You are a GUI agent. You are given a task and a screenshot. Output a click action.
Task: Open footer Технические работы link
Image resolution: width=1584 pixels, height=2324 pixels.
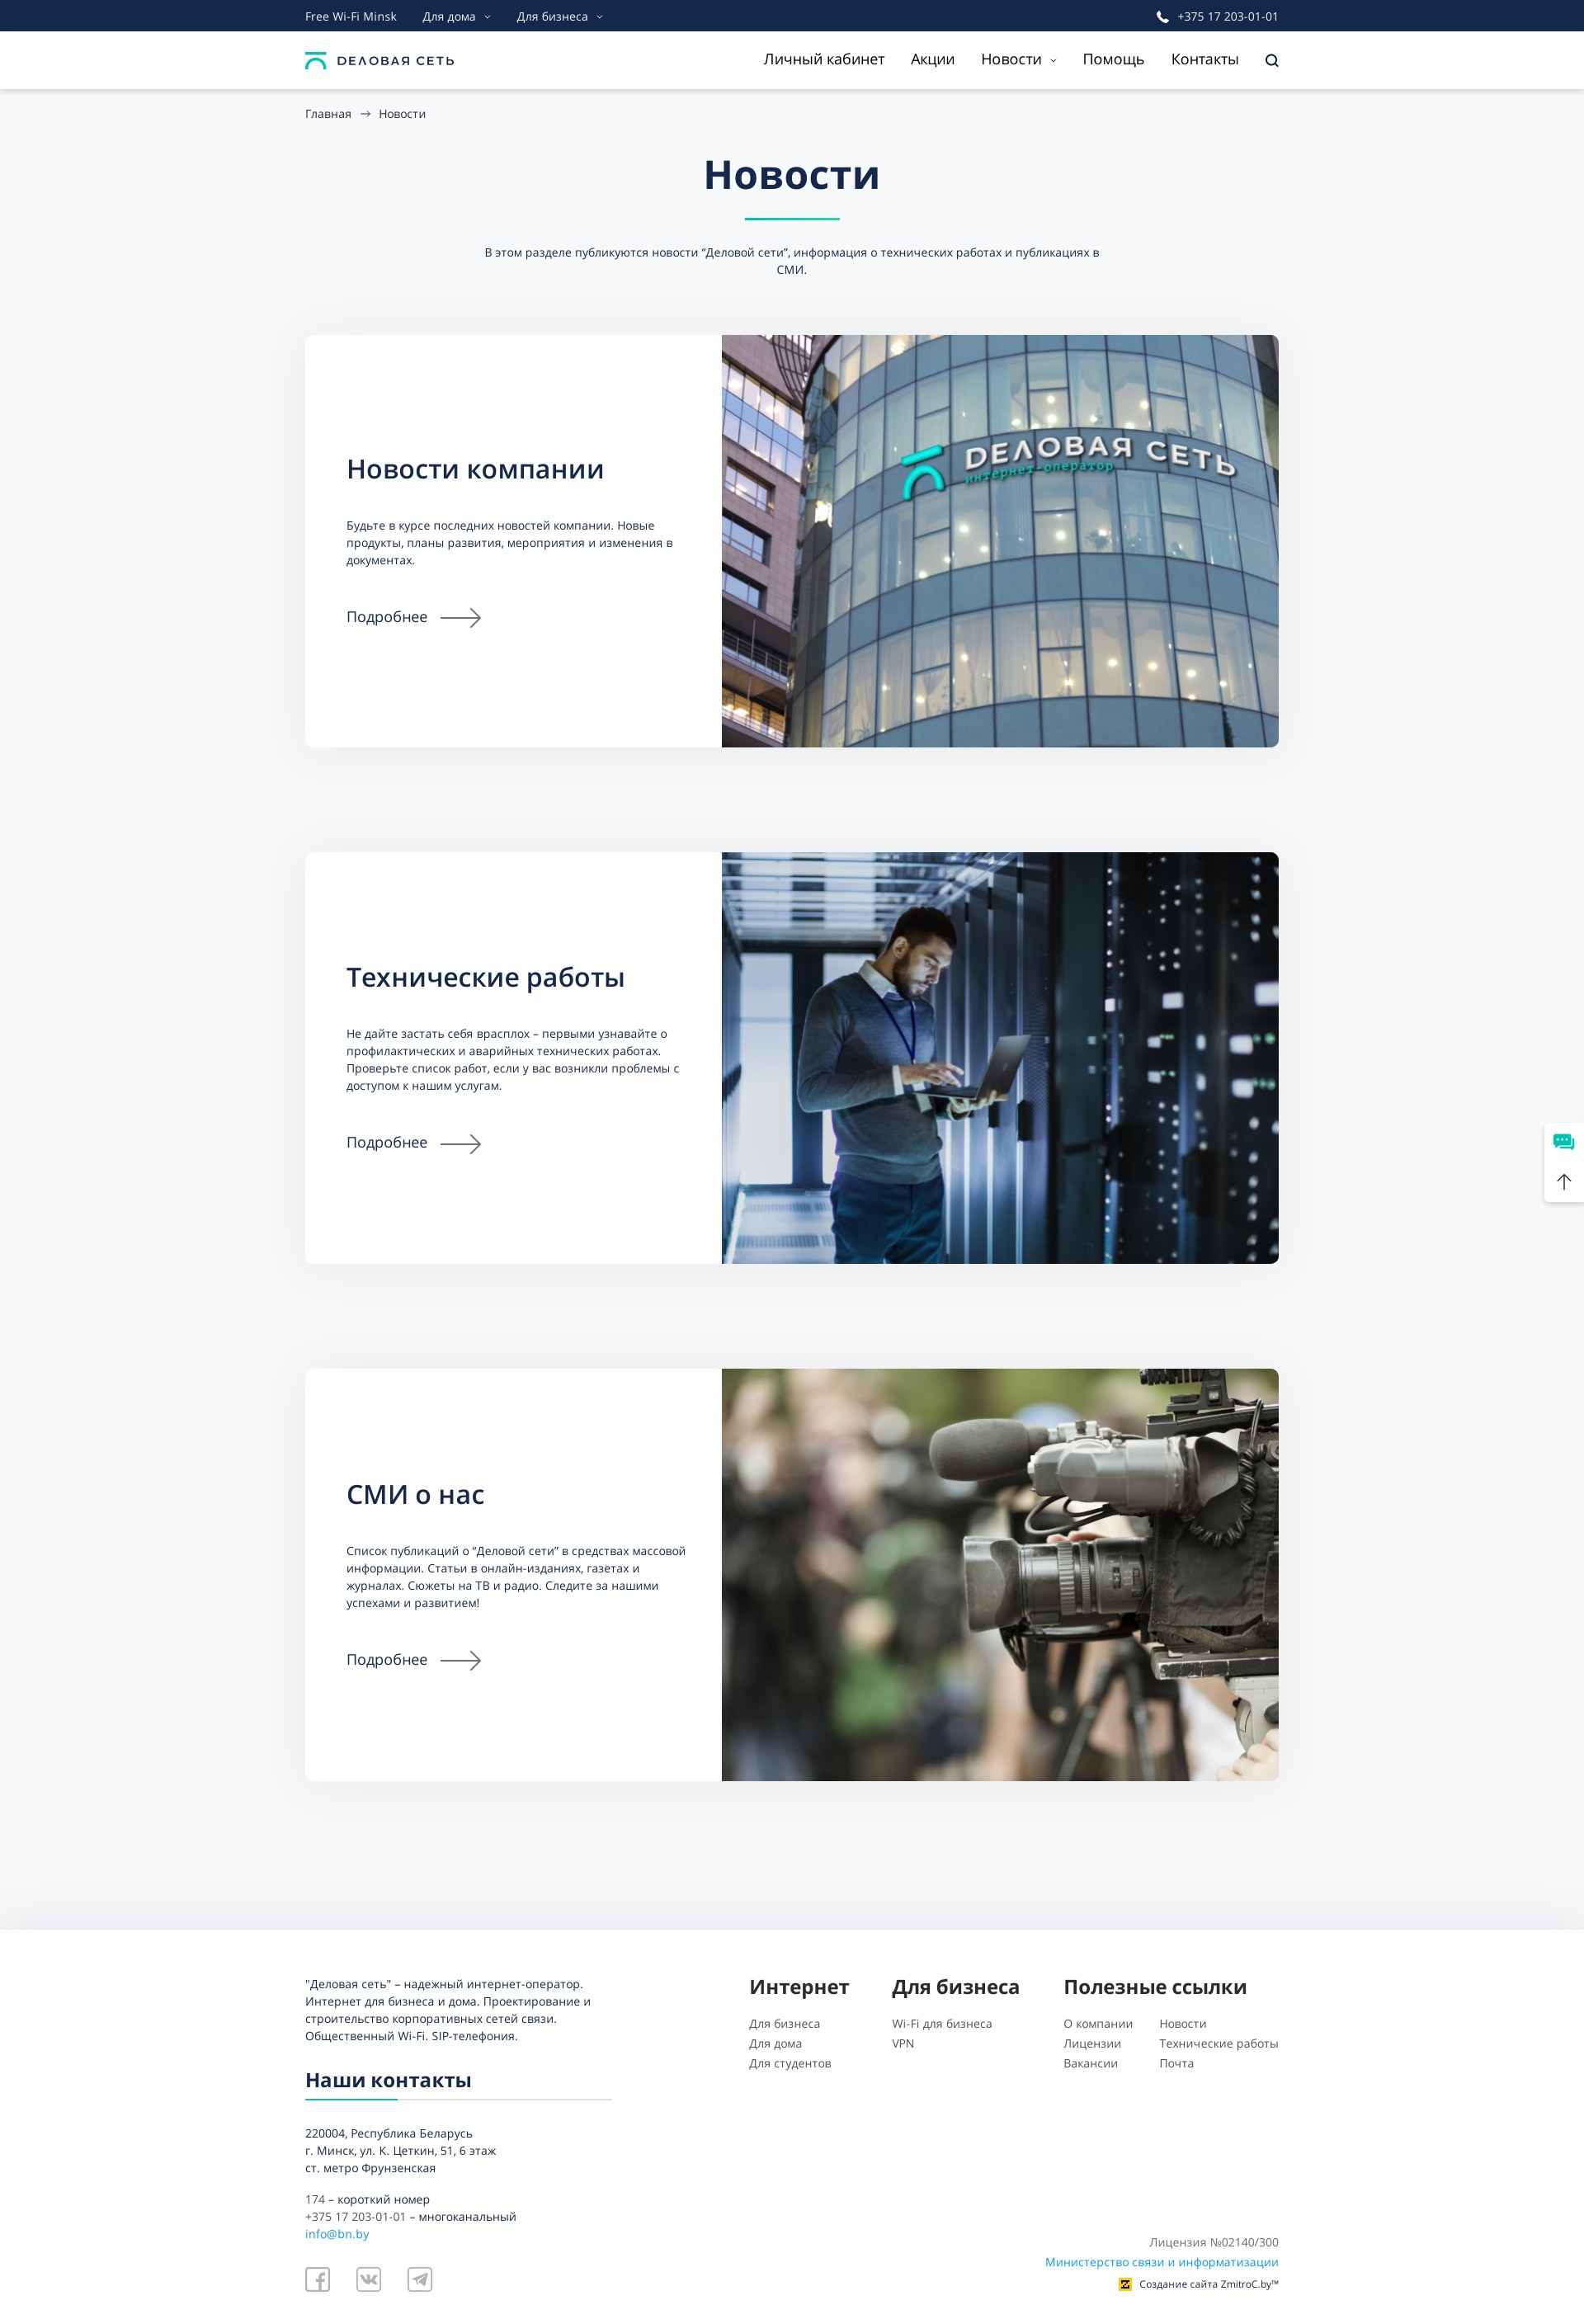1218,2044
